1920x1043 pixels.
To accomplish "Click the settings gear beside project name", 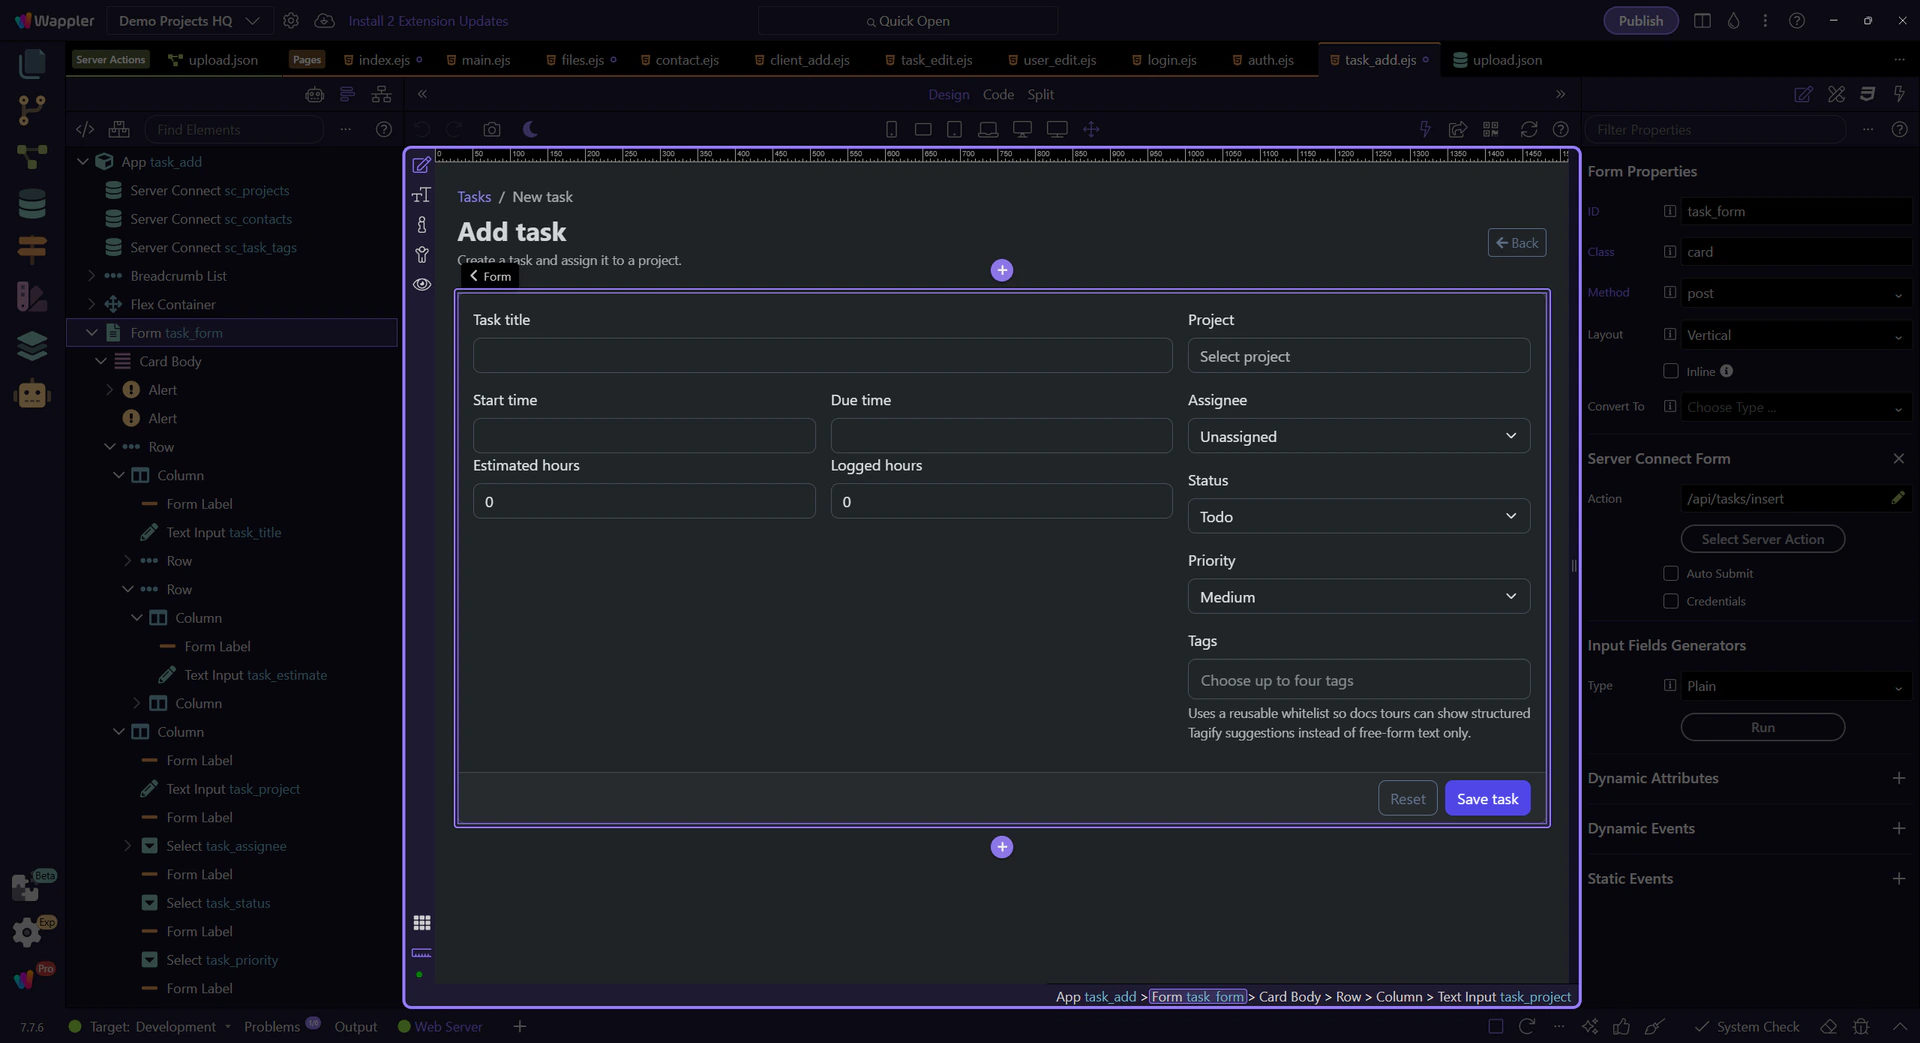I will [291, 21].
